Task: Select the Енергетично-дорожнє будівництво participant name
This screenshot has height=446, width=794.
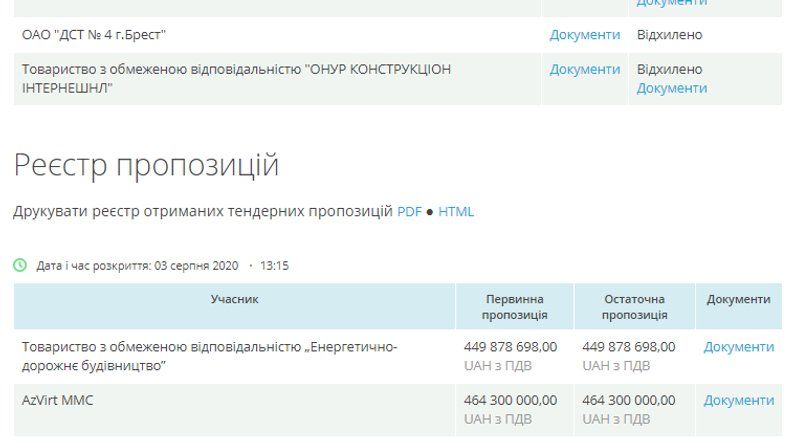Action: click(x=209, y=356)
